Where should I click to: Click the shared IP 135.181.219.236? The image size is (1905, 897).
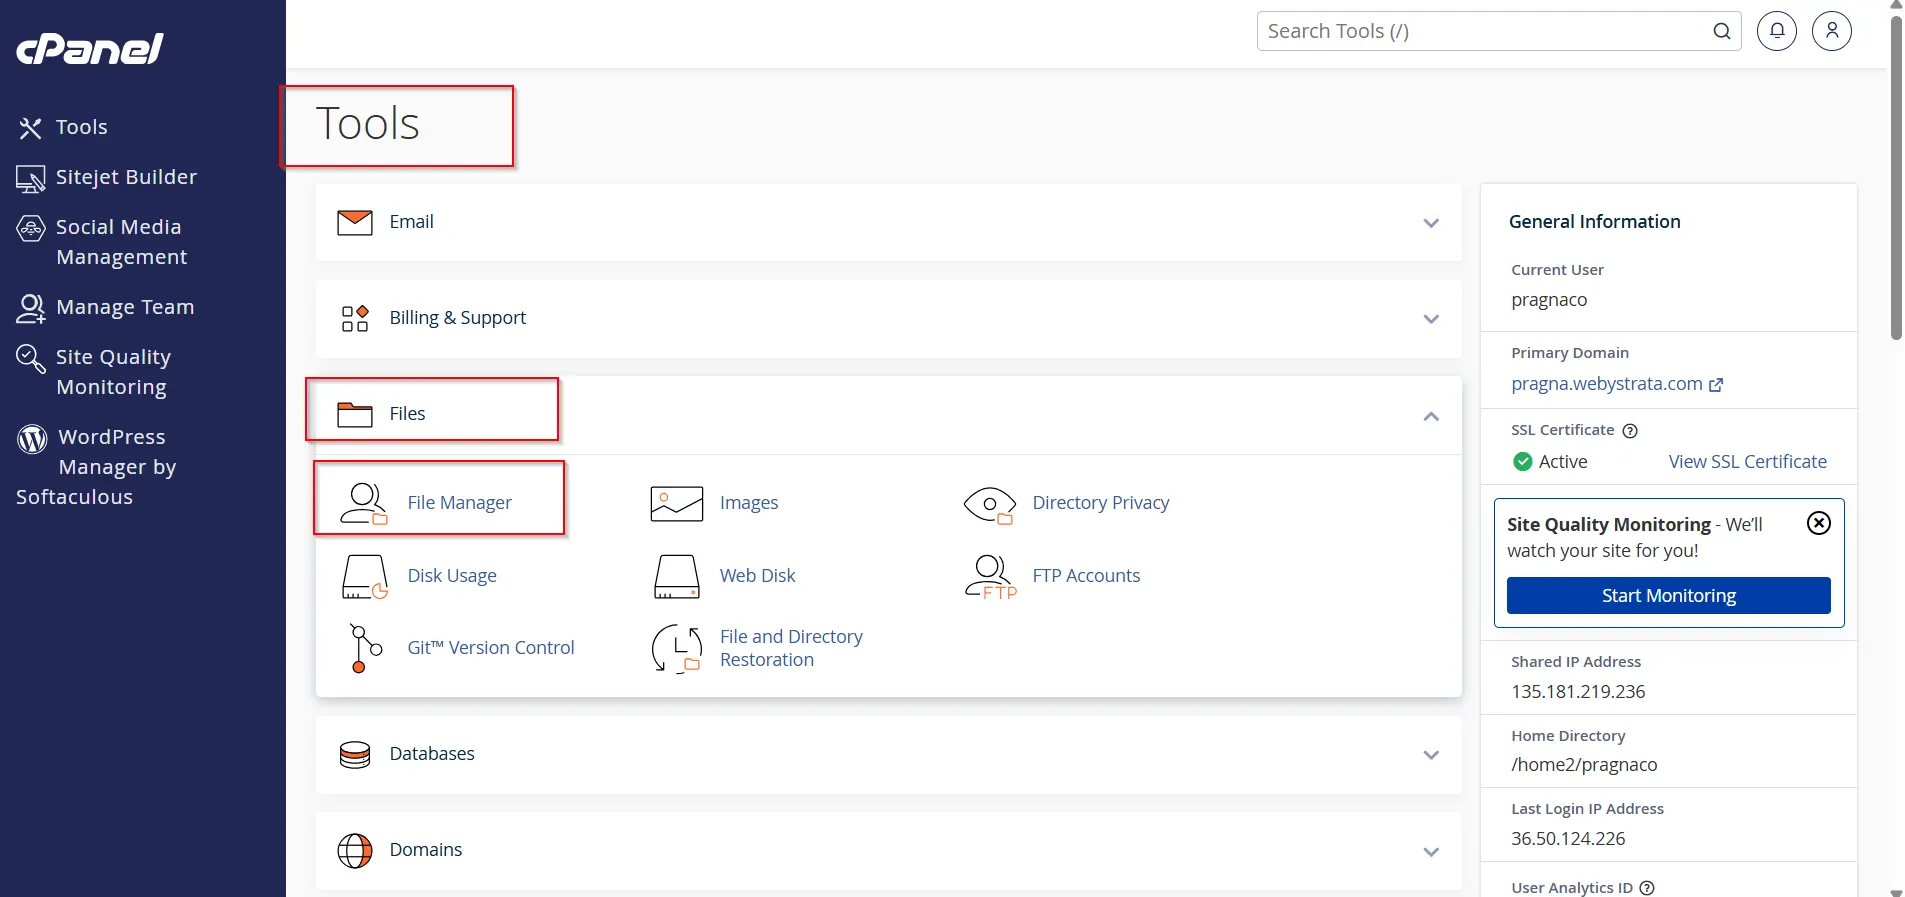pos(1578,692)
